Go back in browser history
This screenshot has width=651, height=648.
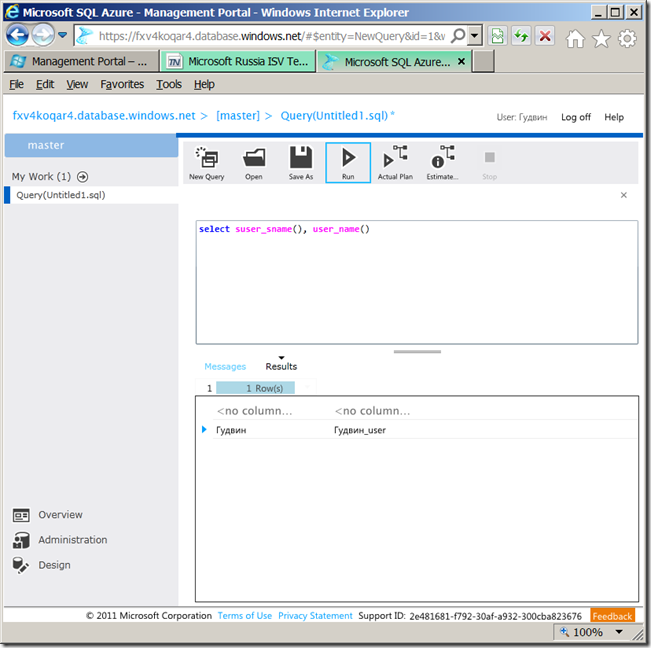(17, 35)
